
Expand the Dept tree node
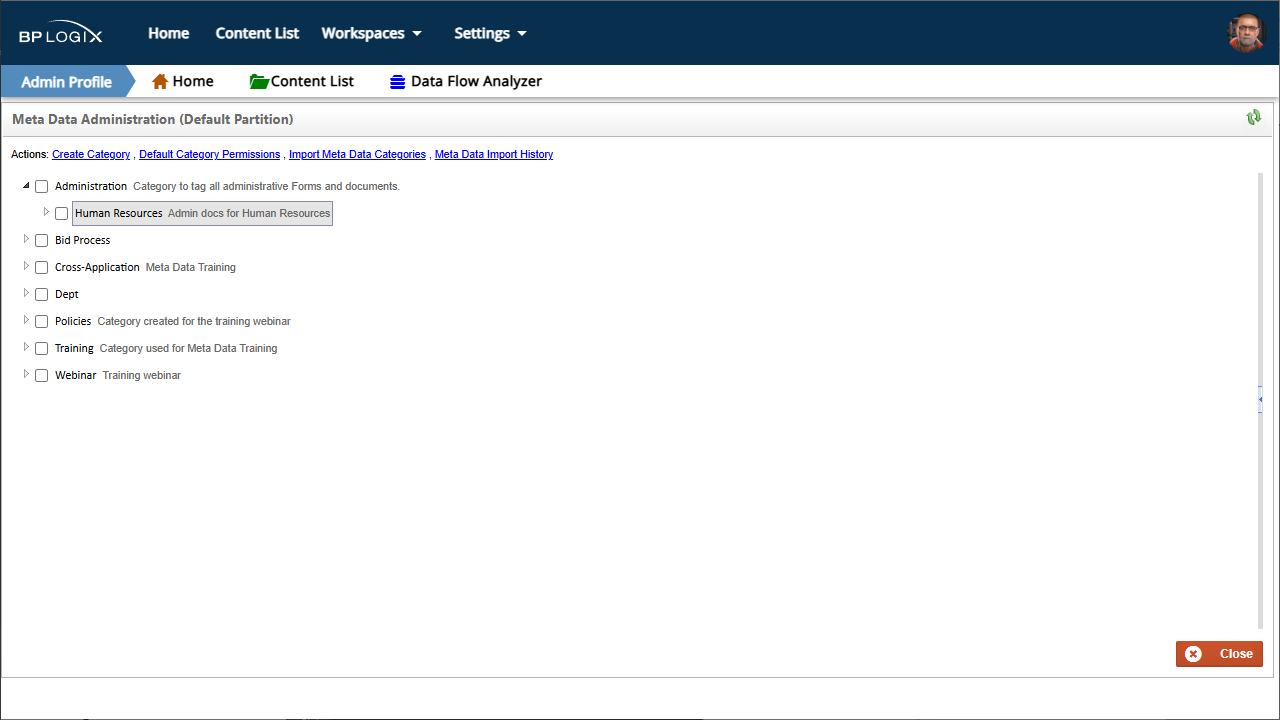(26, 293)
